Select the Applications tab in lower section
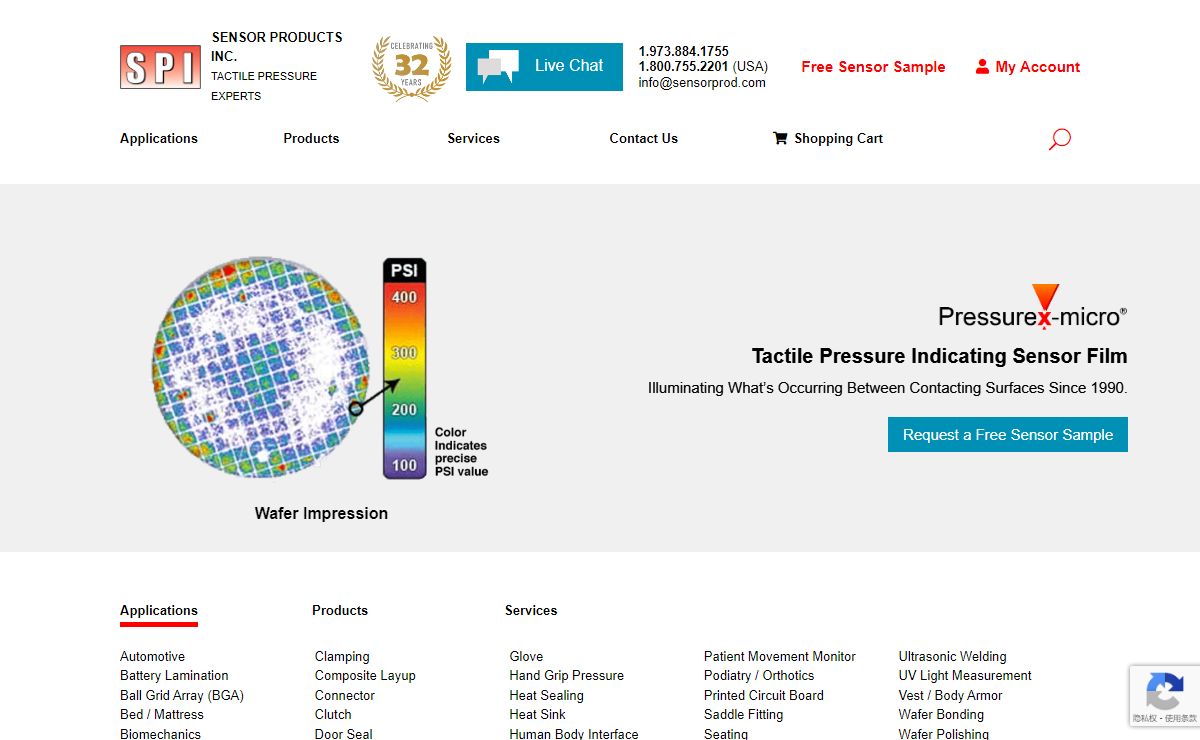 (159, 611)
